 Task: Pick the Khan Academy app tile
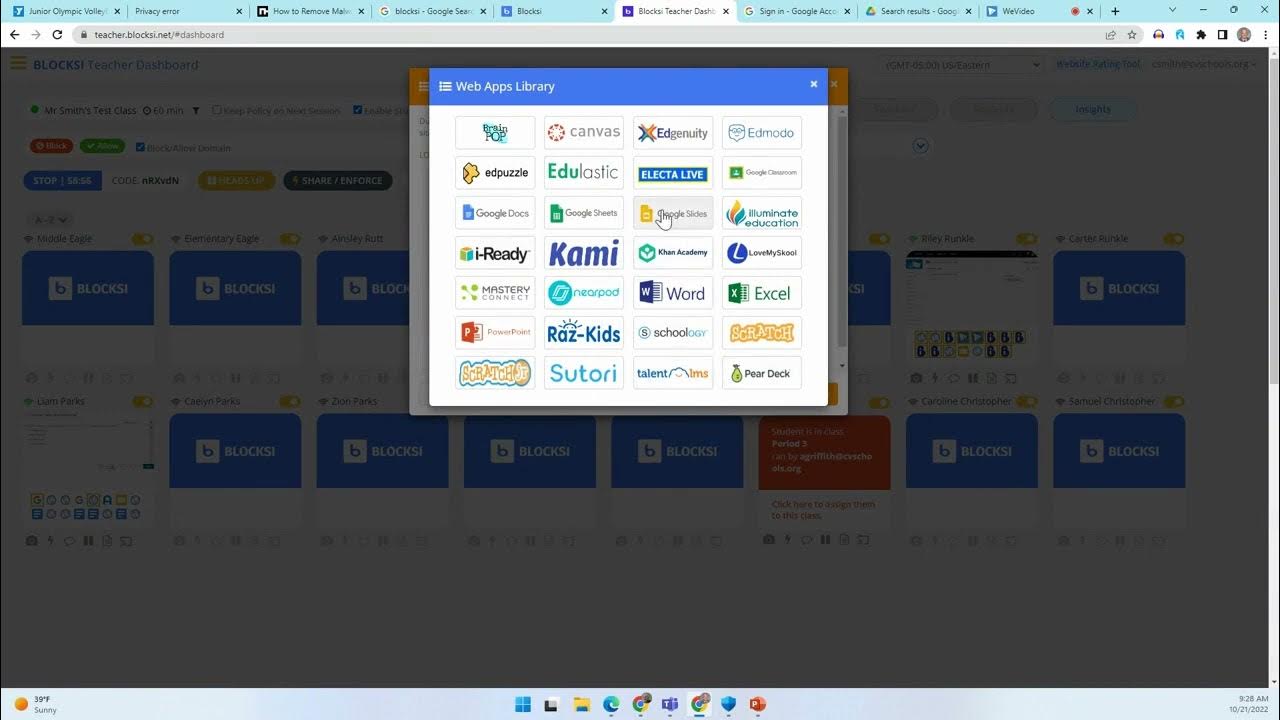coord(673,253)
